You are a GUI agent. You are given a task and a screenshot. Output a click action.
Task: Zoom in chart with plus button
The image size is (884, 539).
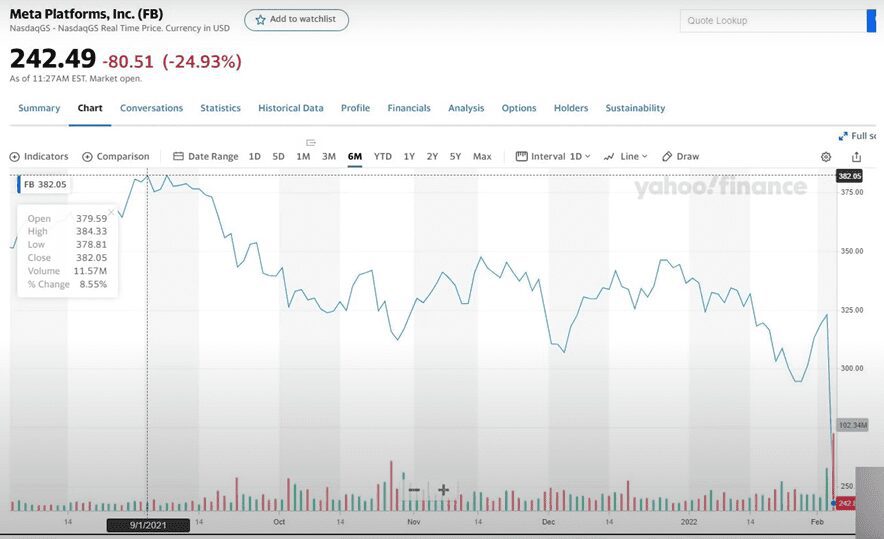click(443, 490)
